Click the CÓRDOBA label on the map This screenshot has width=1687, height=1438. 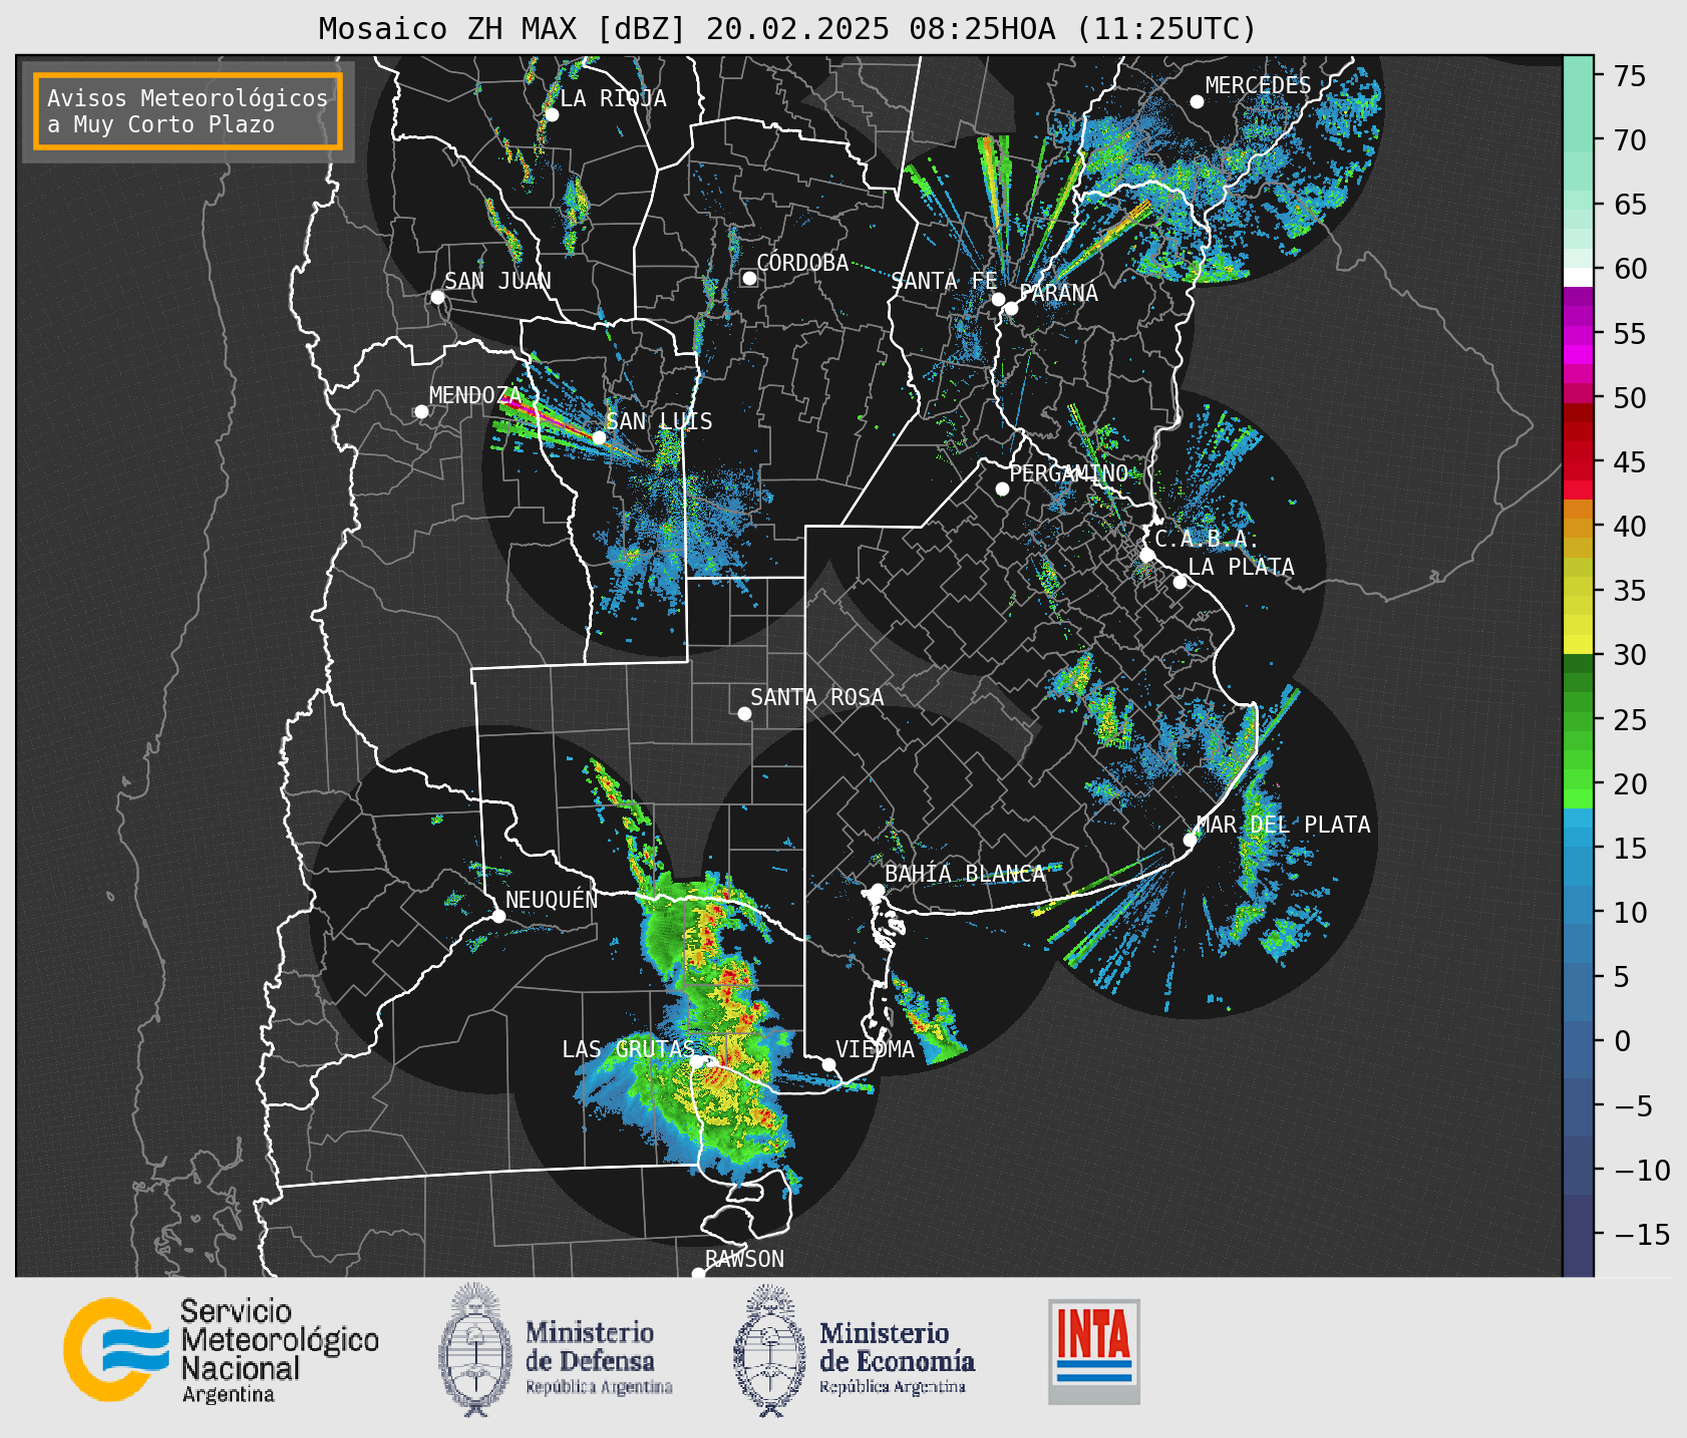pyautogui.click(x=803, y=263)
